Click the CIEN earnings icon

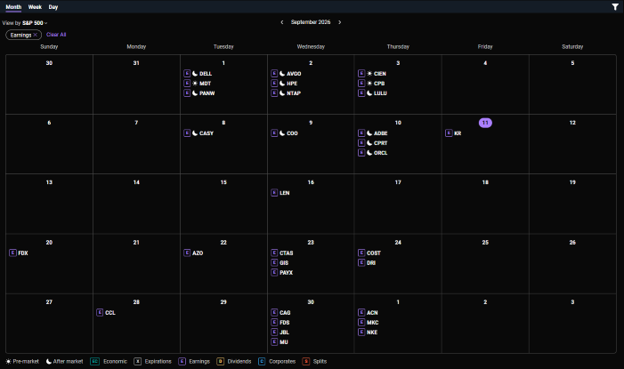coord(361,73)
